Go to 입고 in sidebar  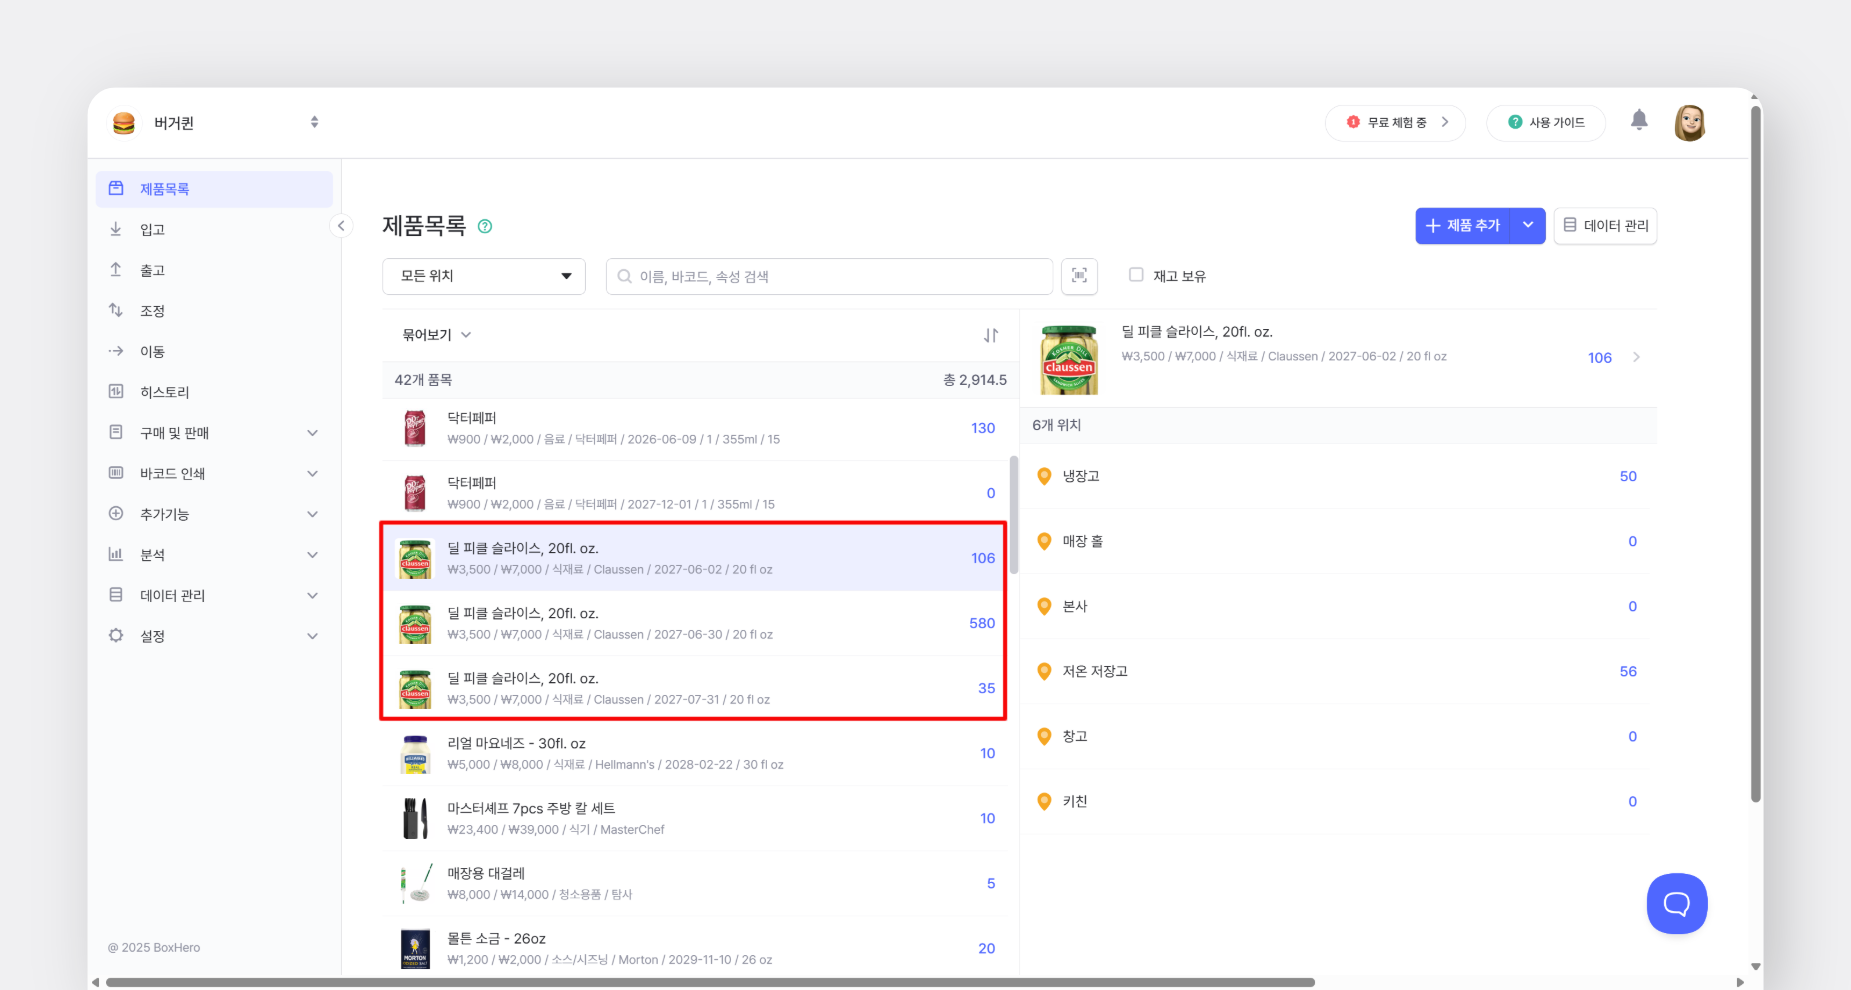point(152,230)
